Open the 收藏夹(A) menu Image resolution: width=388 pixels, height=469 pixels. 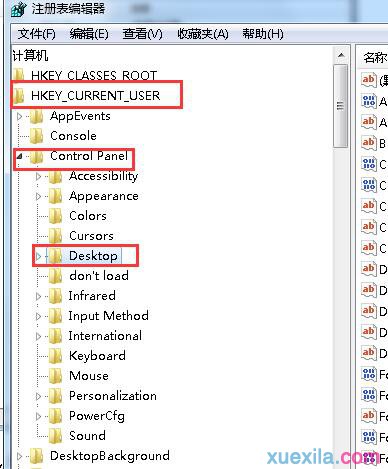tap(203, 34)
